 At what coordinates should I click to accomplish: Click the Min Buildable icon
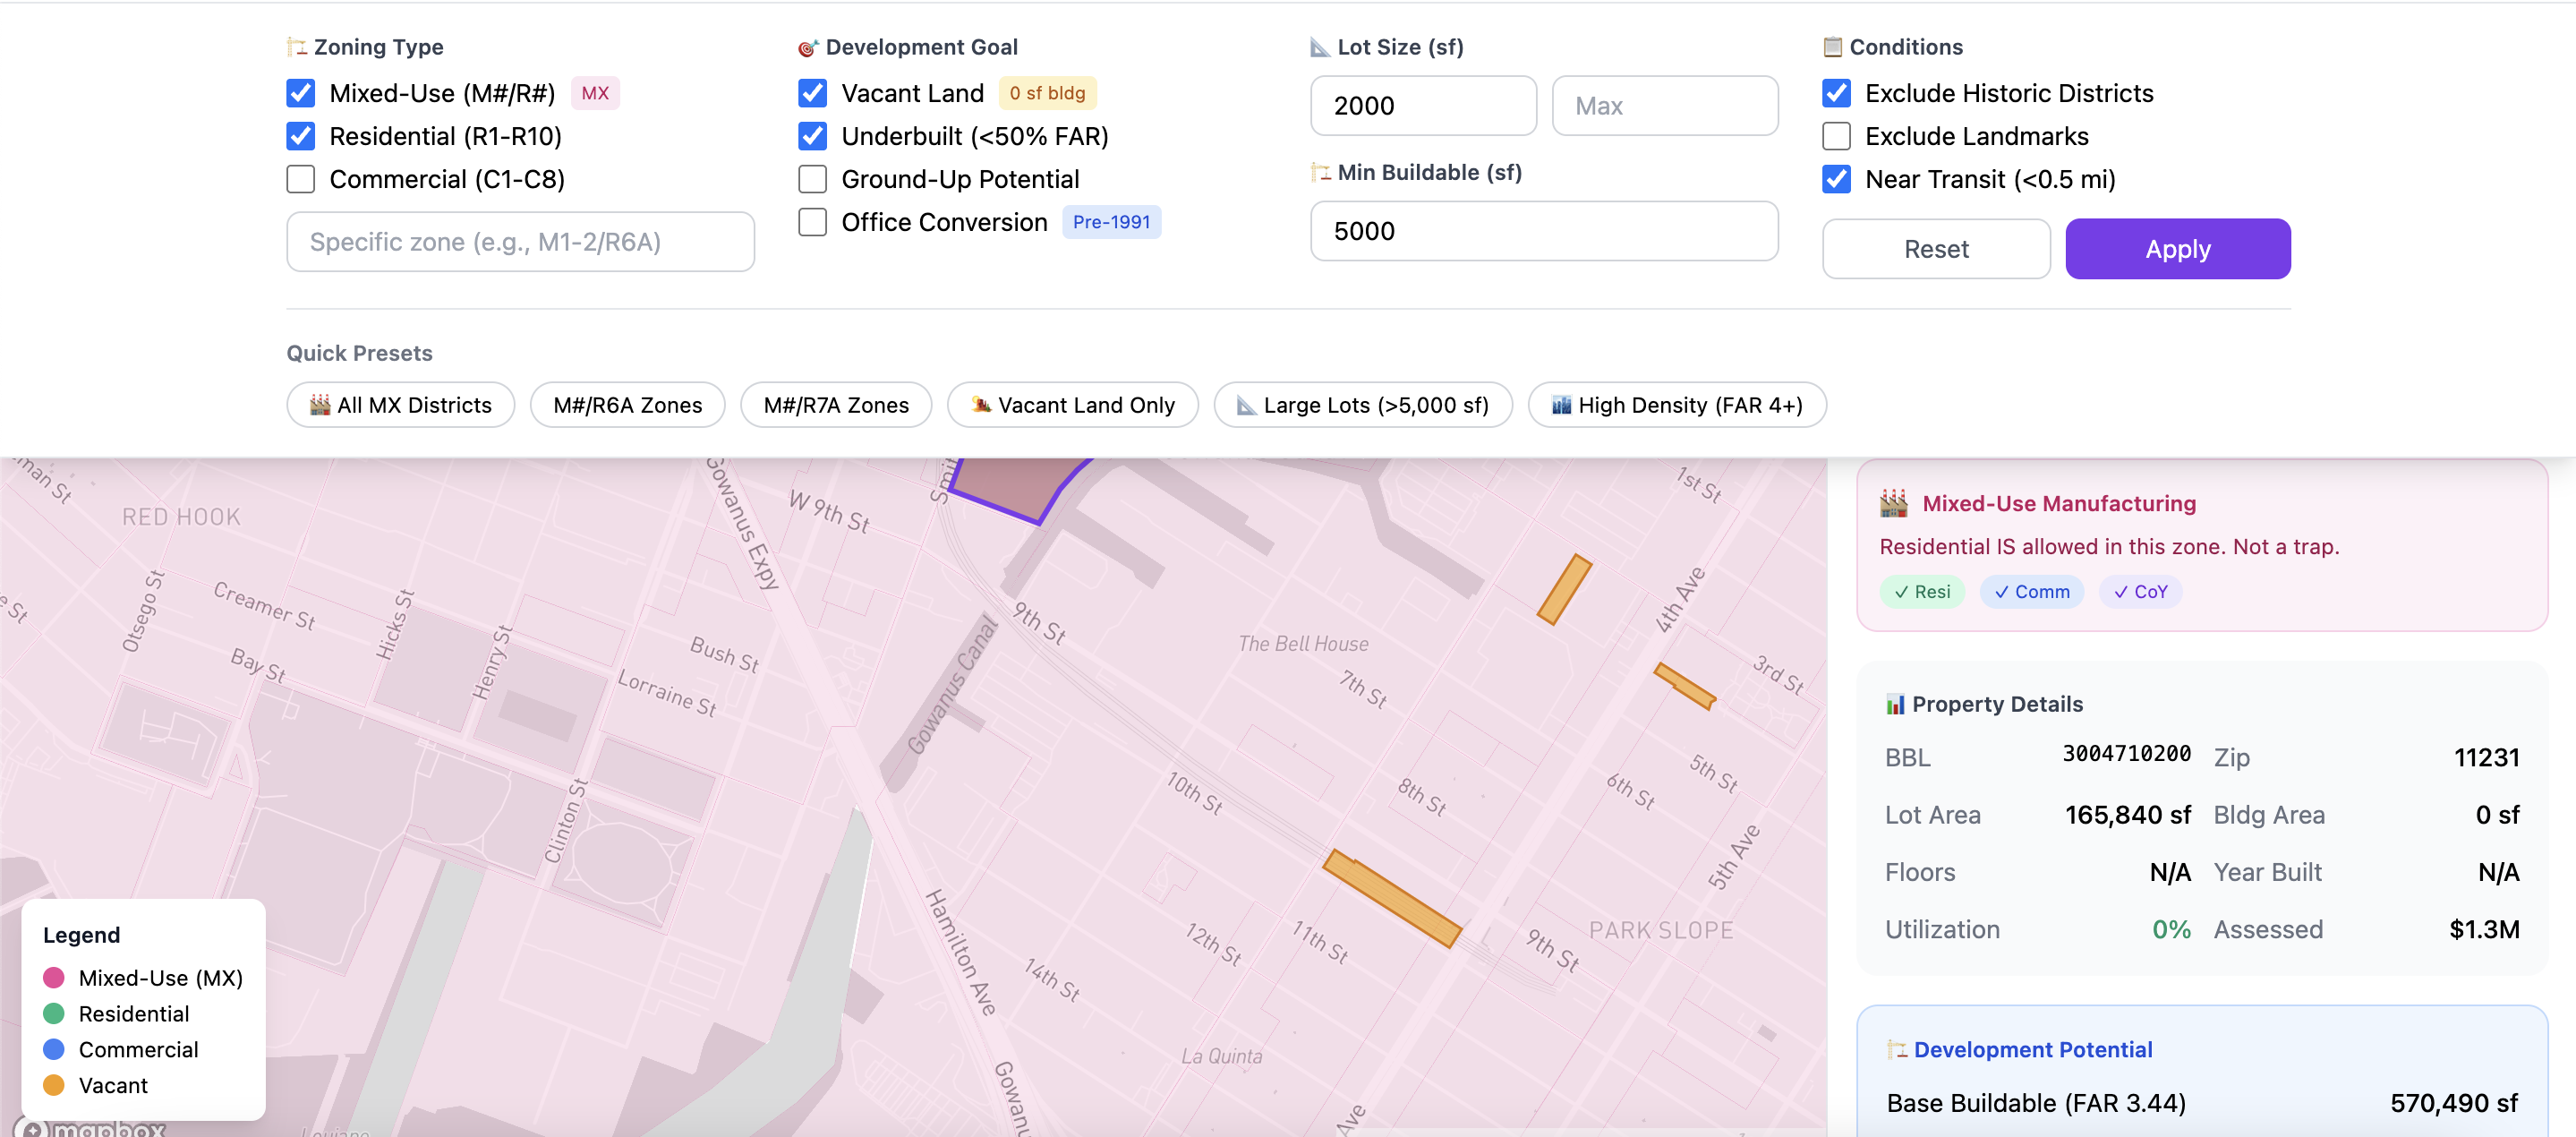1320,172
